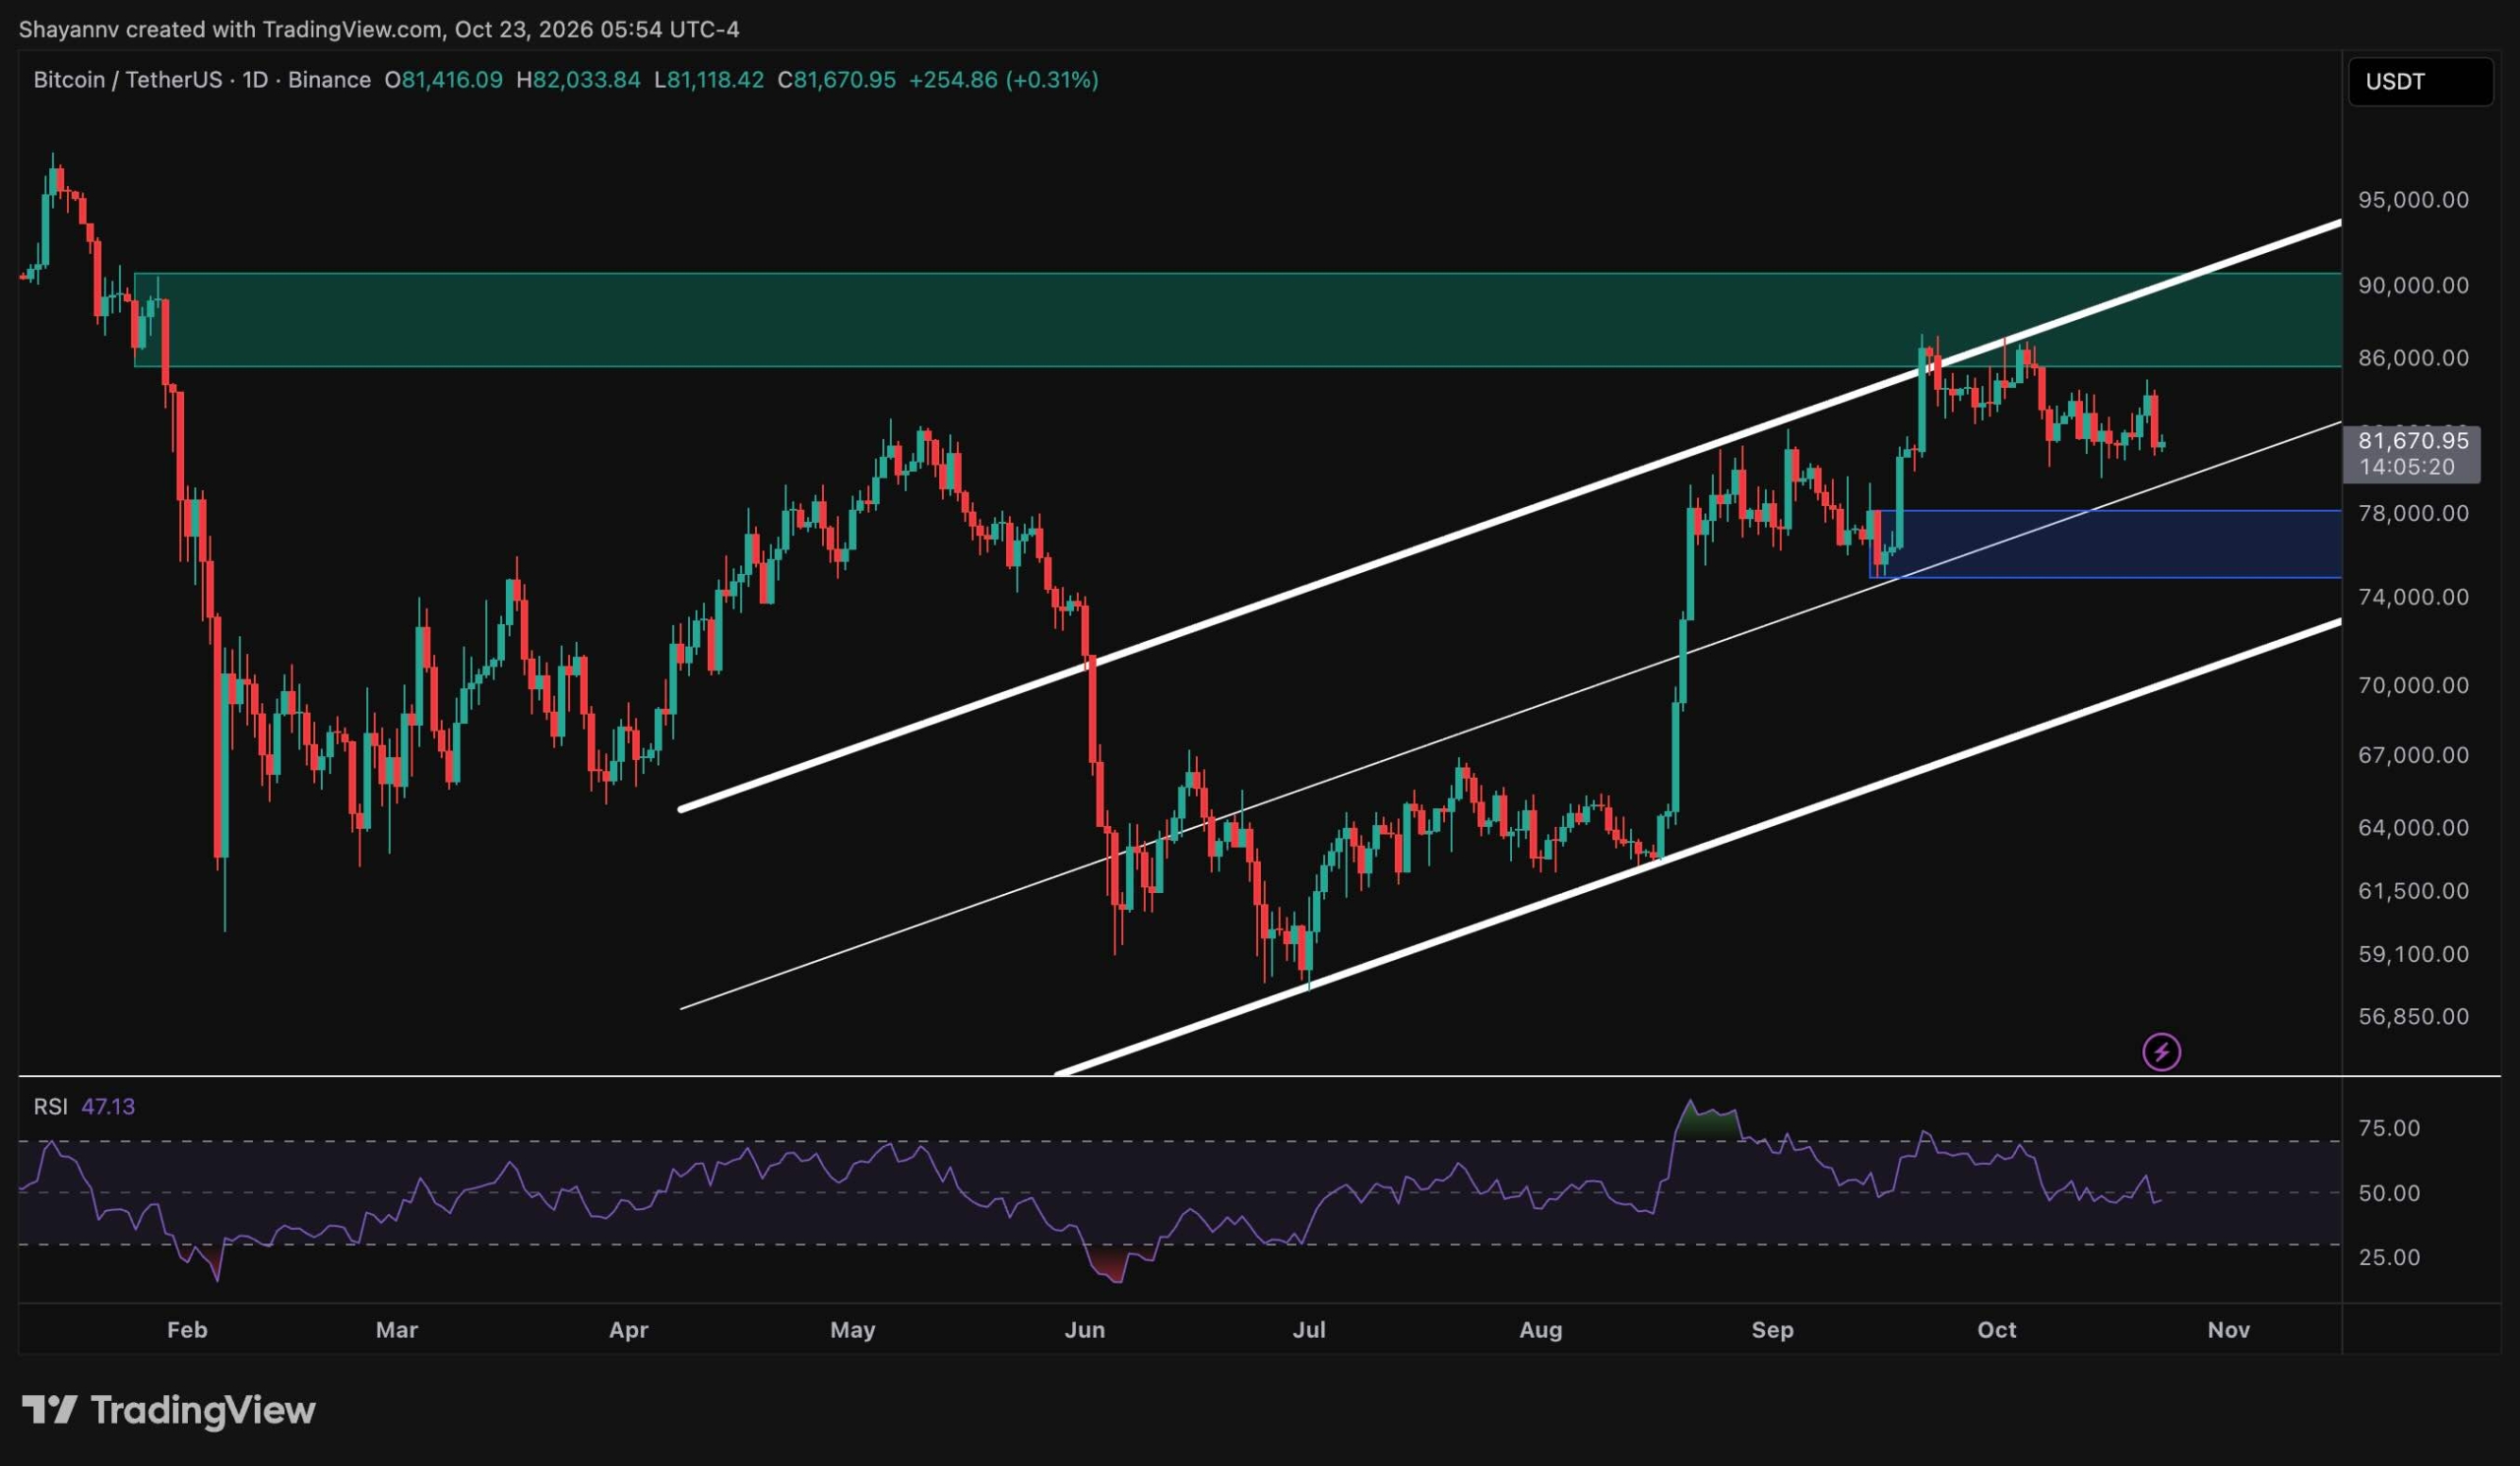This screenshot has width=2520, height=1466.
Task: Click the 70,000.00 price axis label
Action: point(2413,685)
